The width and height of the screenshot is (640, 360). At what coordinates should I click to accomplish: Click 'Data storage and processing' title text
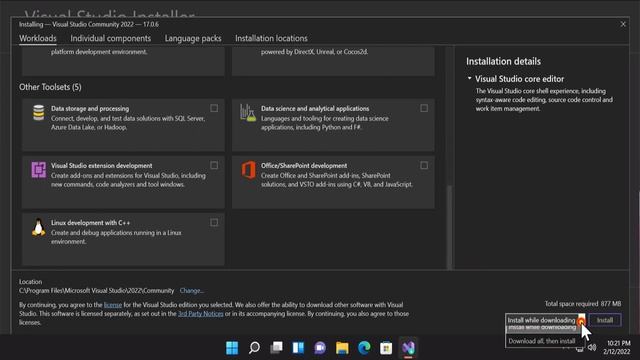point(90,109)
